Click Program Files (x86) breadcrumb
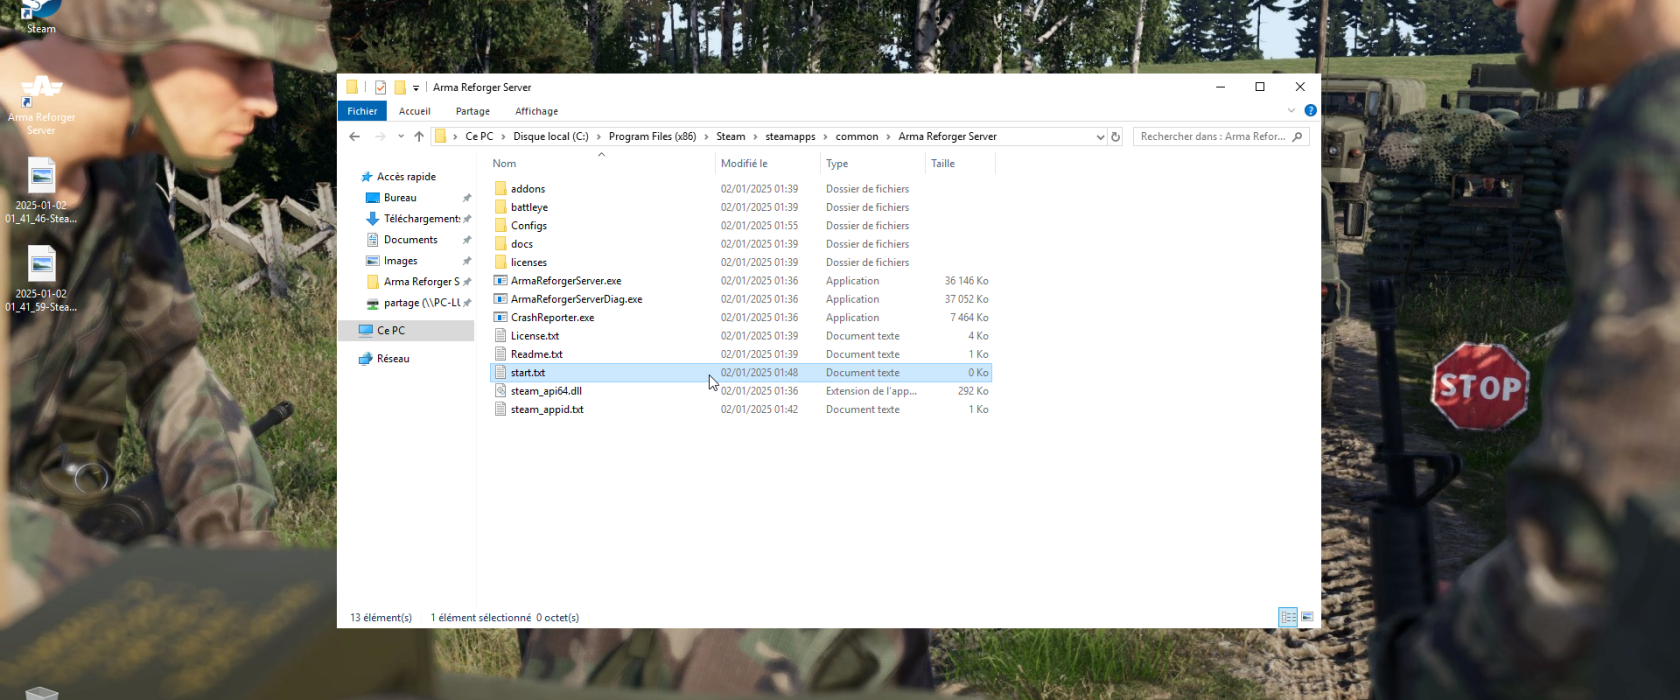This screenshot has height=700, width=1680. [652, 136]
